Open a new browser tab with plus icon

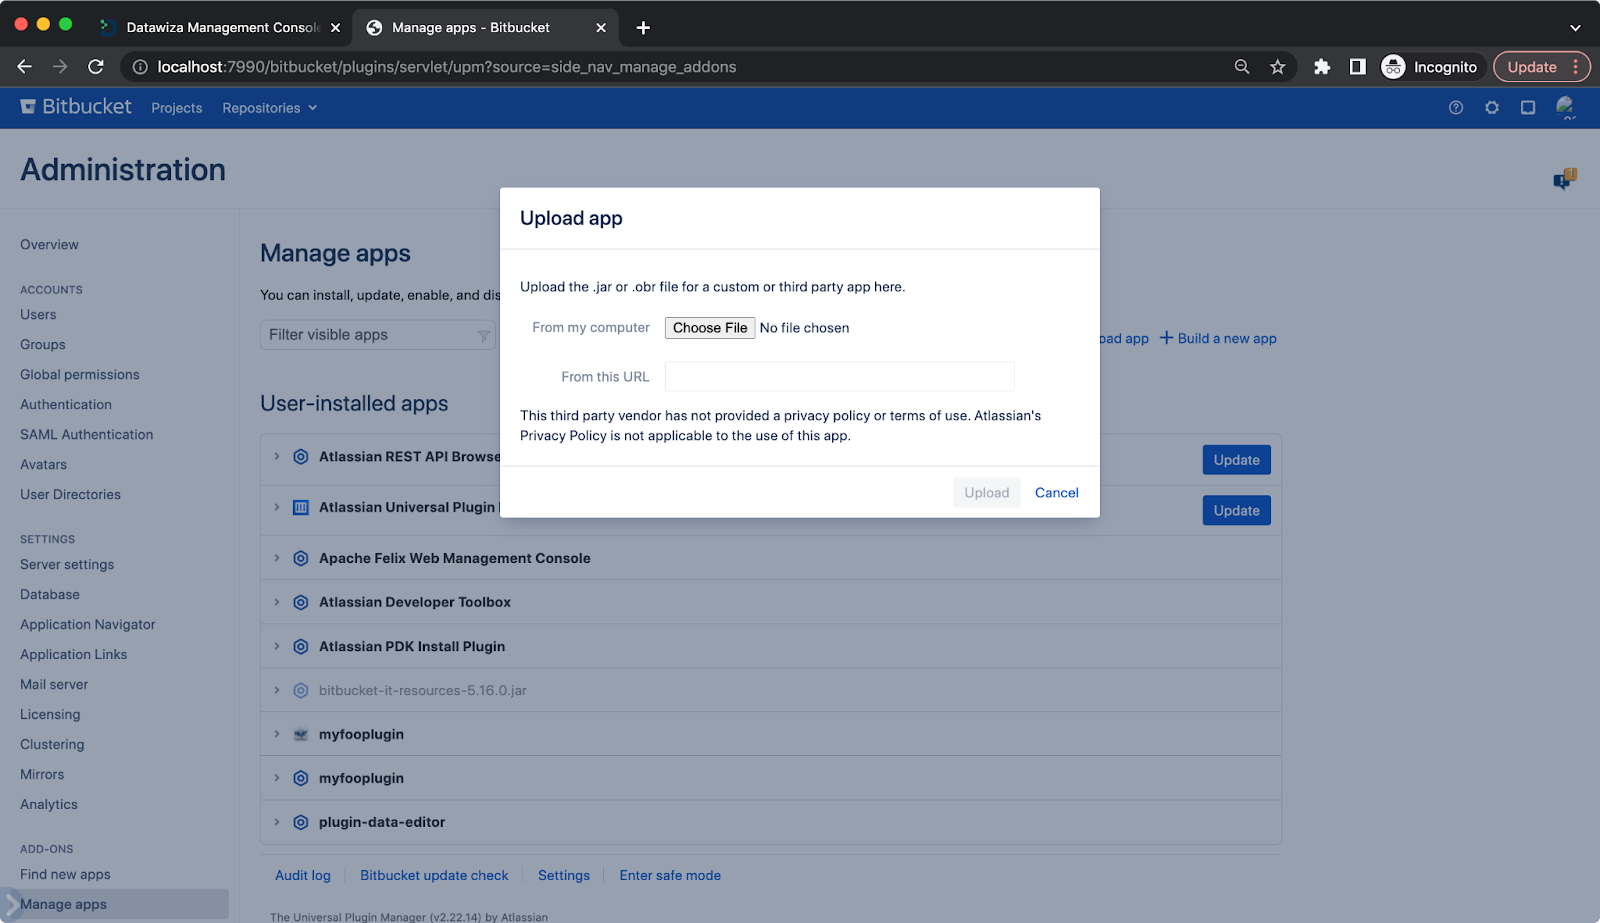click(x=643, y=28)
